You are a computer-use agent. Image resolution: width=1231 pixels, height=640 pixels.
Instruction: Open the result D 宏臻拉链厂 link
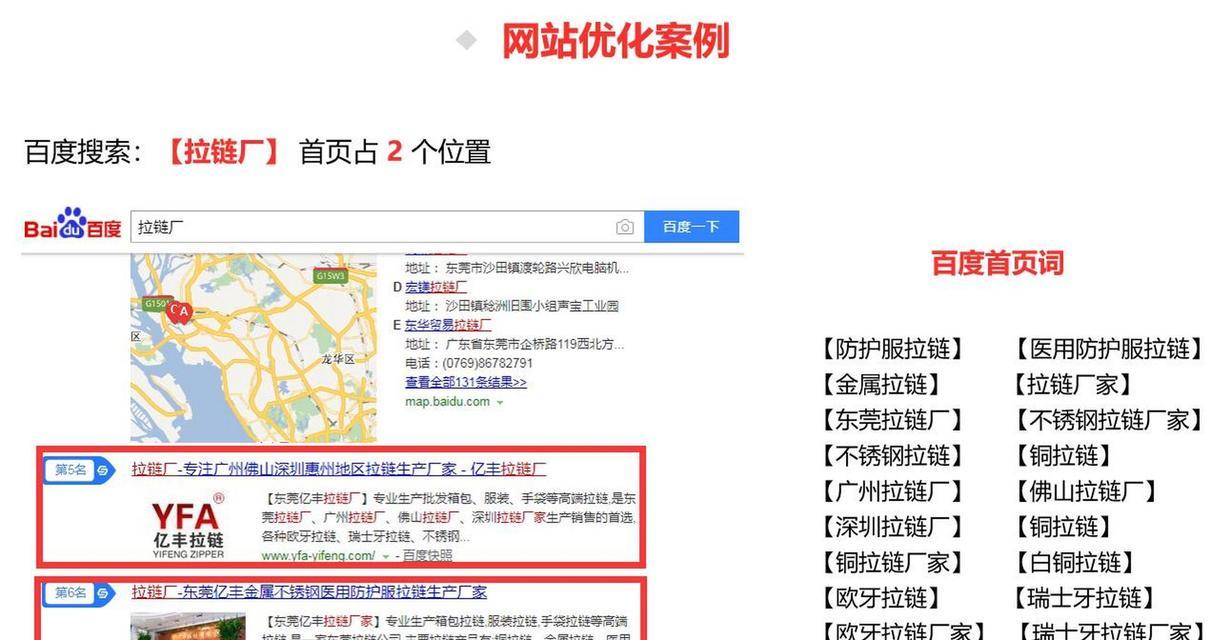436,287
